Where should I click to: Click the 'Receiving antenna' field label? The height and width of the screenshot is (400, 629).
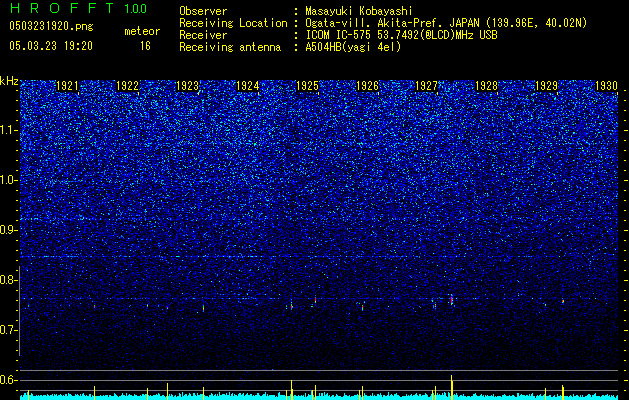230,47
